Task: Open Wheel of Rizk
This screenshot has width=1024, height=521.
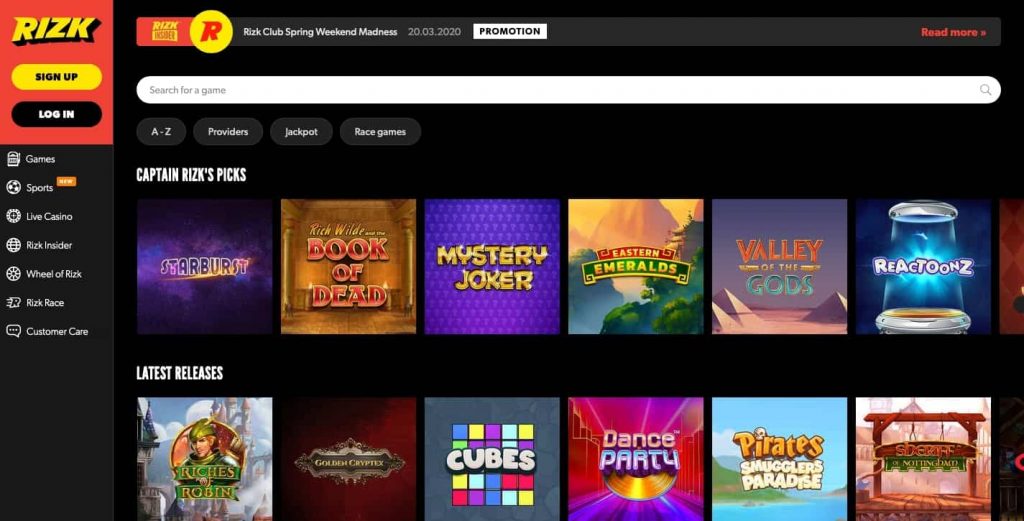Action: click(x=54, y=274)
